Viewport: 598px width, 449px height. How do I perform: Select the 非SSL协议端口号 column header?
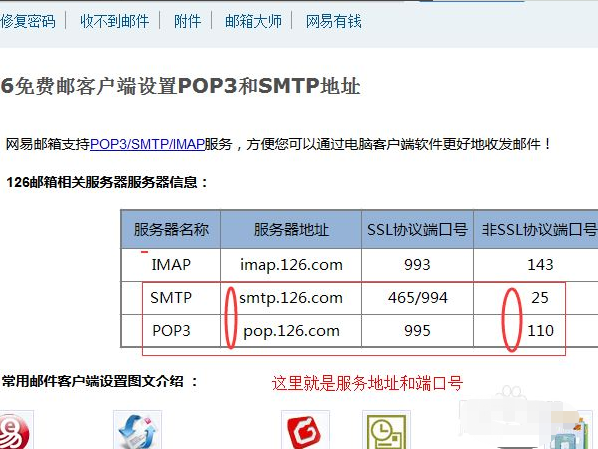click(x=536, y=229)
